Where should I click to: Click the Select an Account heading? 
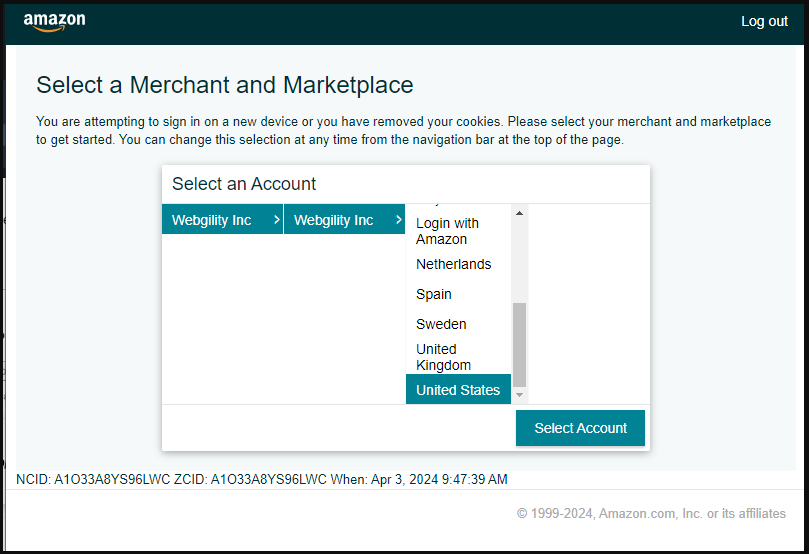tap(244, 184)
